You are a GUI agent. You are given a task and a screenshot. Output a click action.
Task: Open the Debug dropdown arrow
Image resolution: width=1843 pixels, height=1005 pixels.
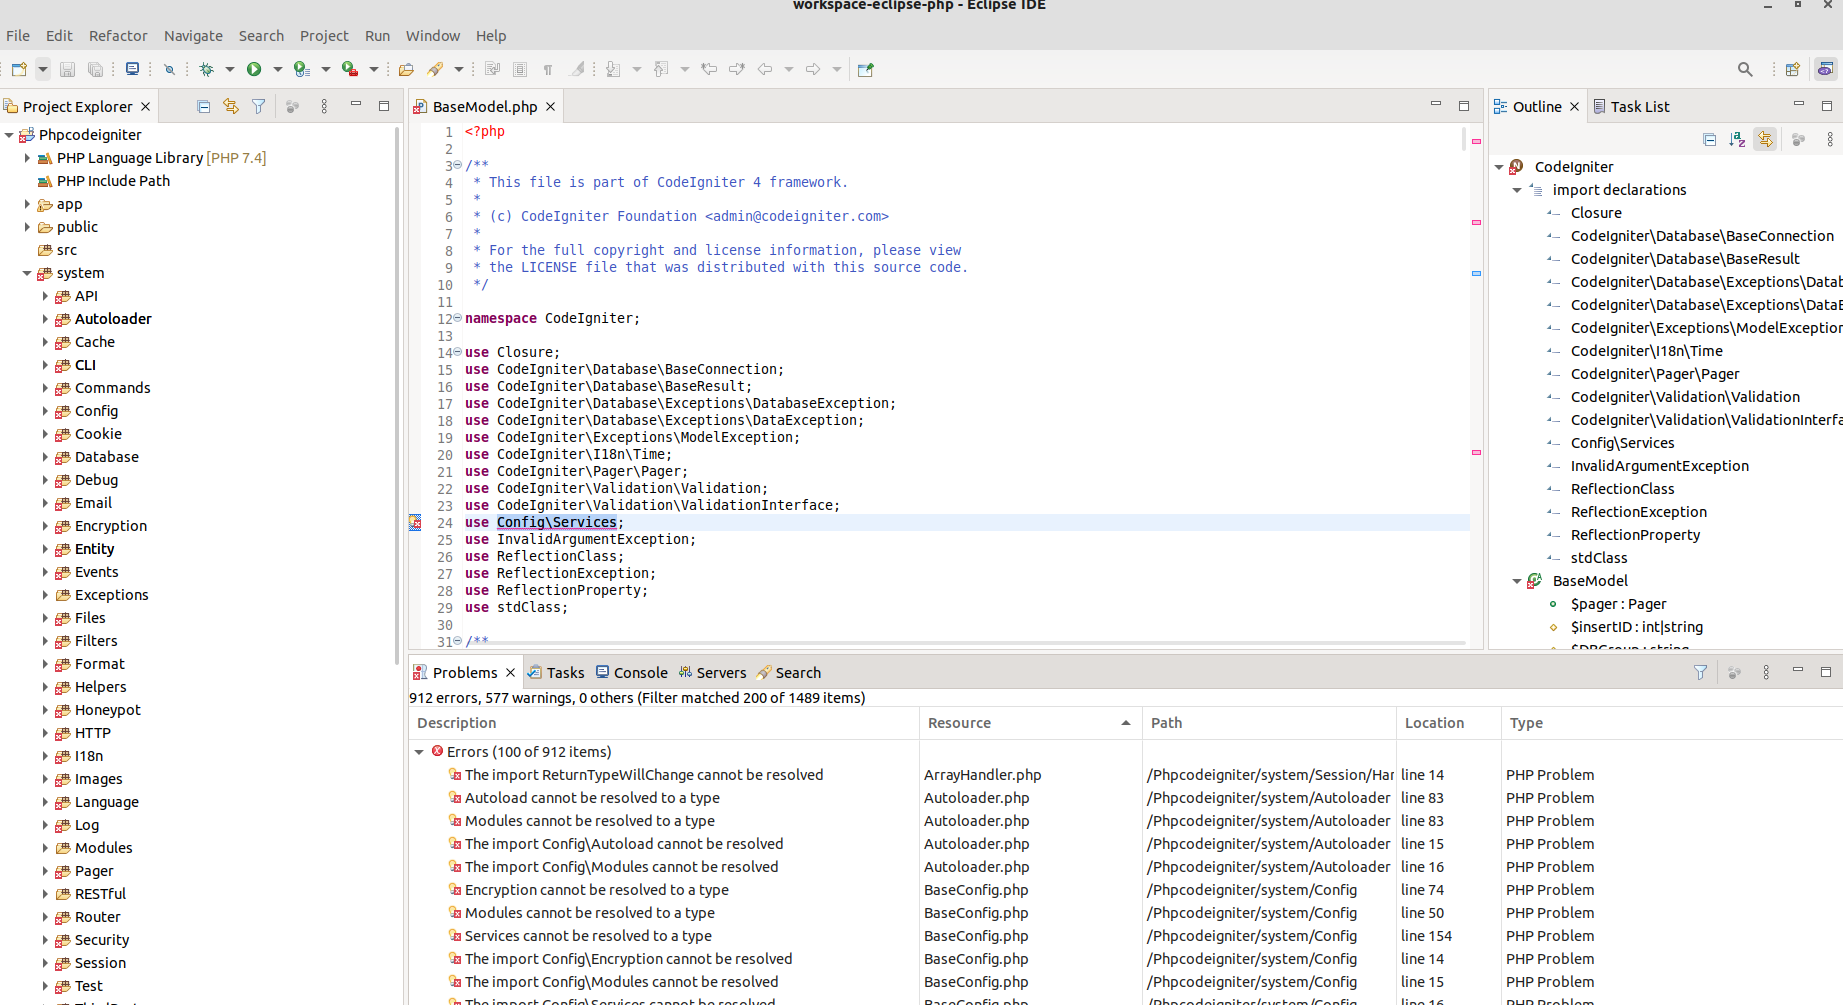coord(229,69)
